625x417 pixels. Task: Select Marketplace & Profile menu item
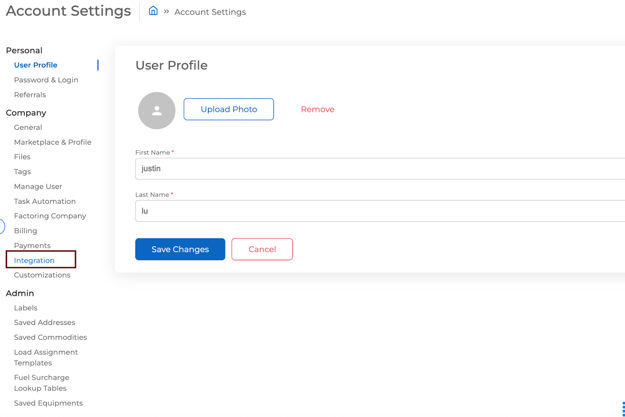click(53, 142)
